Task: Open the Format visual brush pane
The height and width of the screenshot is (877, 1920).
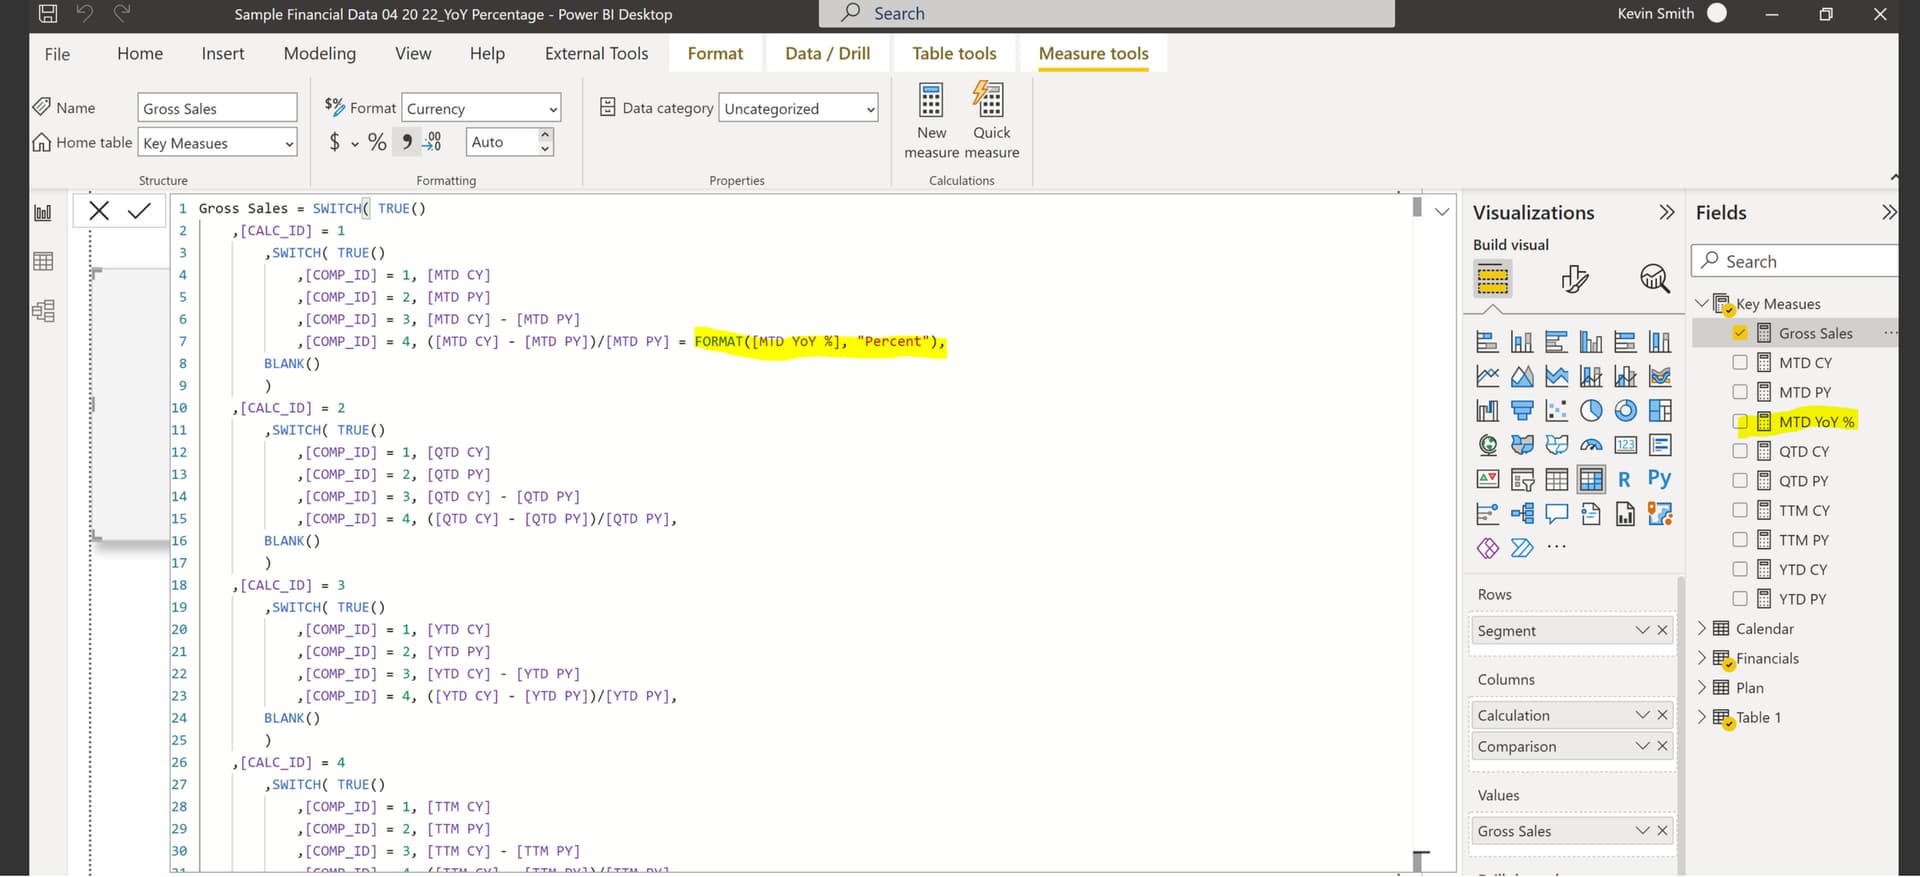Action: point(1574,279)
